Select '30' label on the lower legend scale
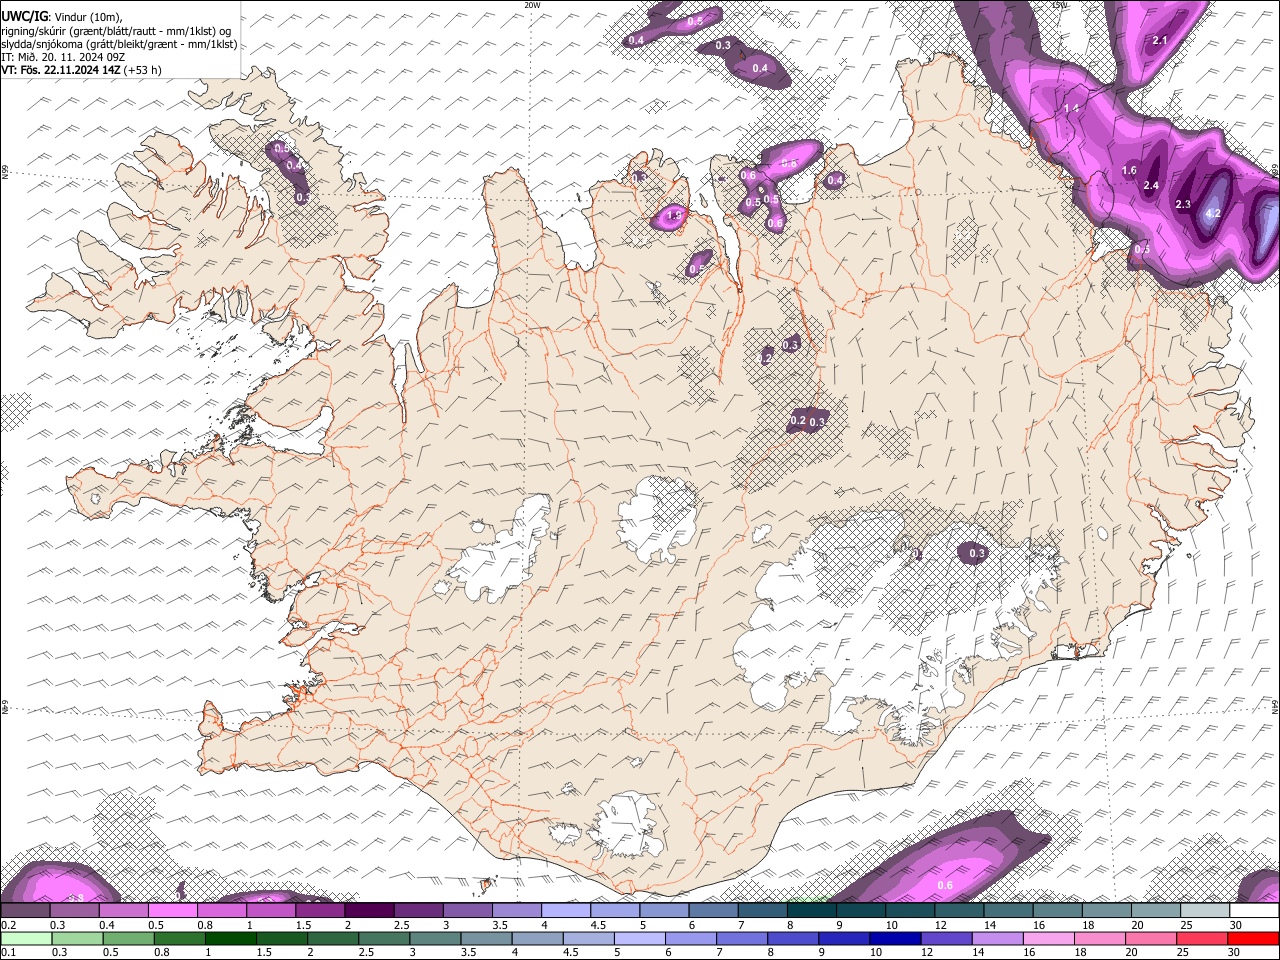Image resolution: width=1280 pixels, height=960 pixels. point(1236,952)
